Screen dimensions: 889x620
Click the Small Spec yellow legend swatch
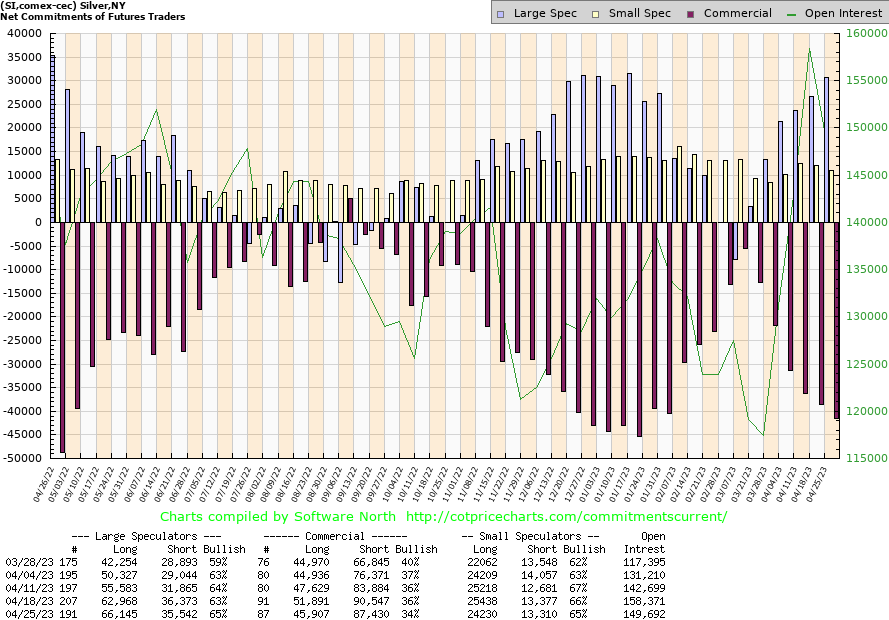click(x=596, y=13)
